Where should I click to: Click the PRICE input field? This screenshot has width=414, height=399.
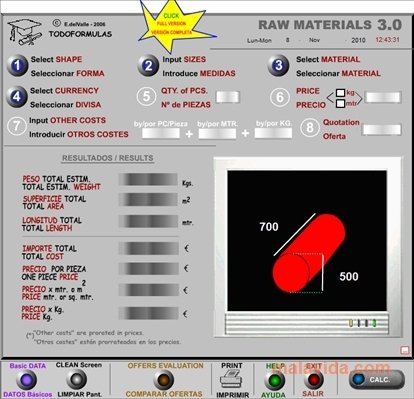383,97
